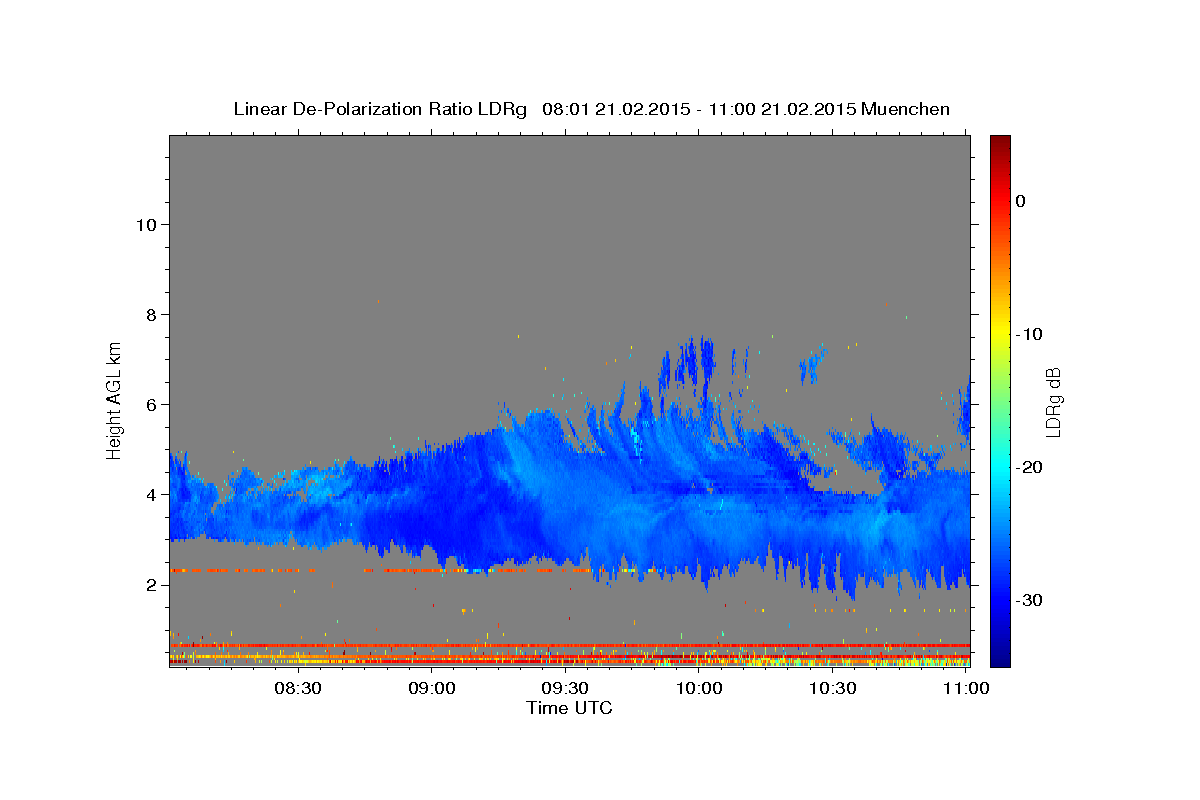Click the colorbar value -20

[1030, 467]
